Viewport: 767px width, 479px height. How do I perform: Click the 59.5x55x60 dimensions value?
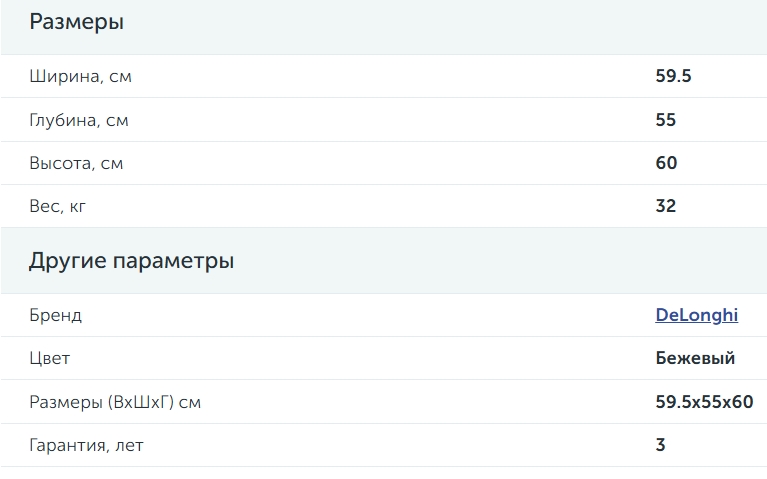[x=704, y=402]
